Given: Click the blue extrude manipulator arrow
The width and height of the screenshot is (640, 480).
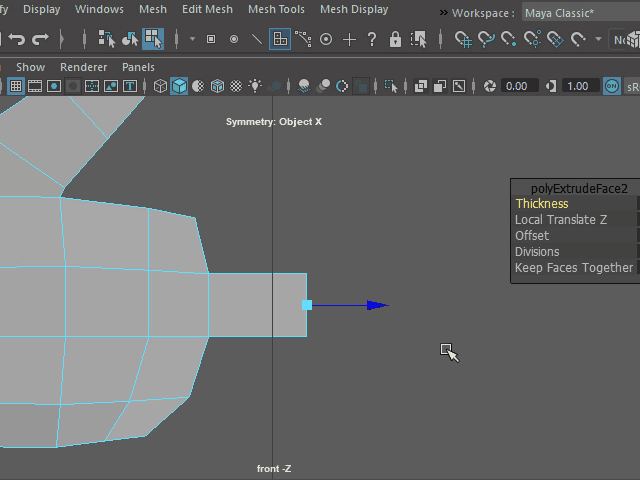Looking at the screenshot, I should tap(376, 305).
